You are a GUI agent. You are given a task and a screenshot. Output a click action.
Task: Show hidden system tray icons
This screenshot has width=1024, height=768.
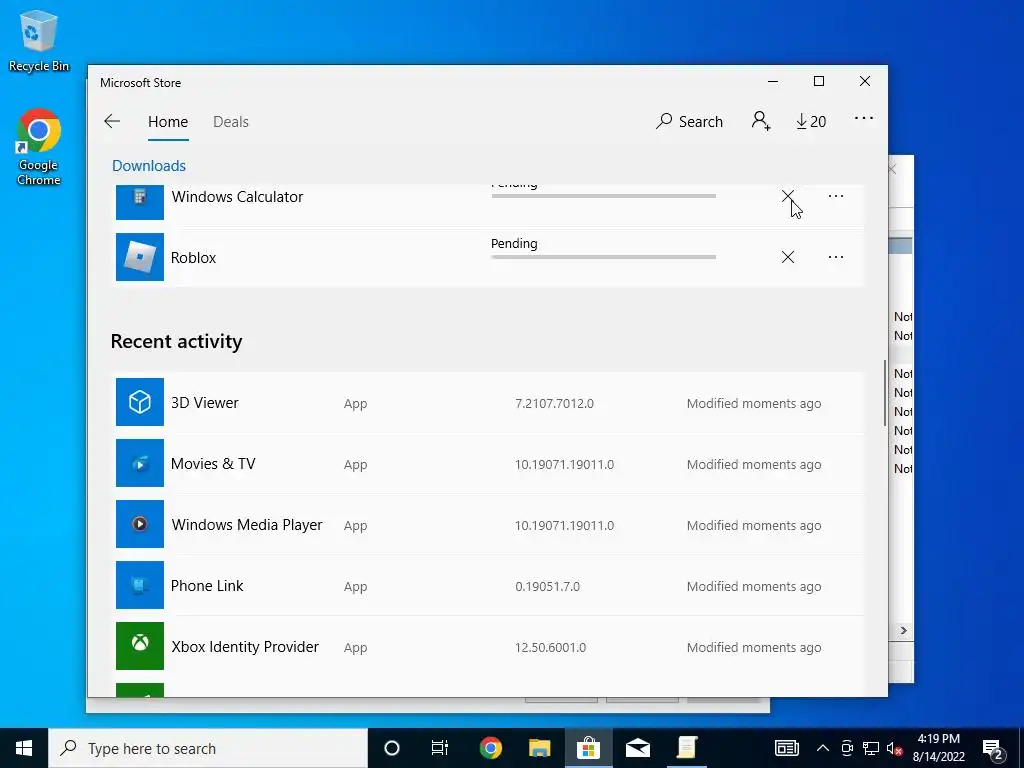tap(823, 748)
